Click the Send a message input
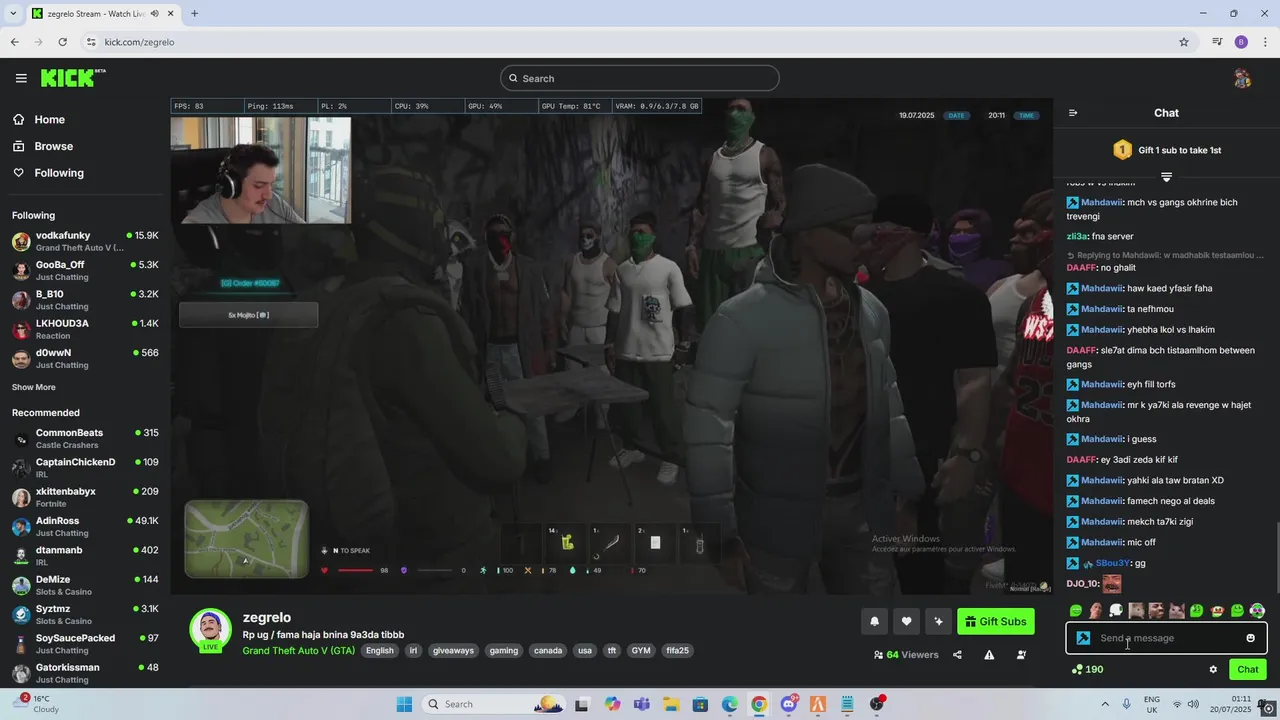 (x=1166, y=638)
